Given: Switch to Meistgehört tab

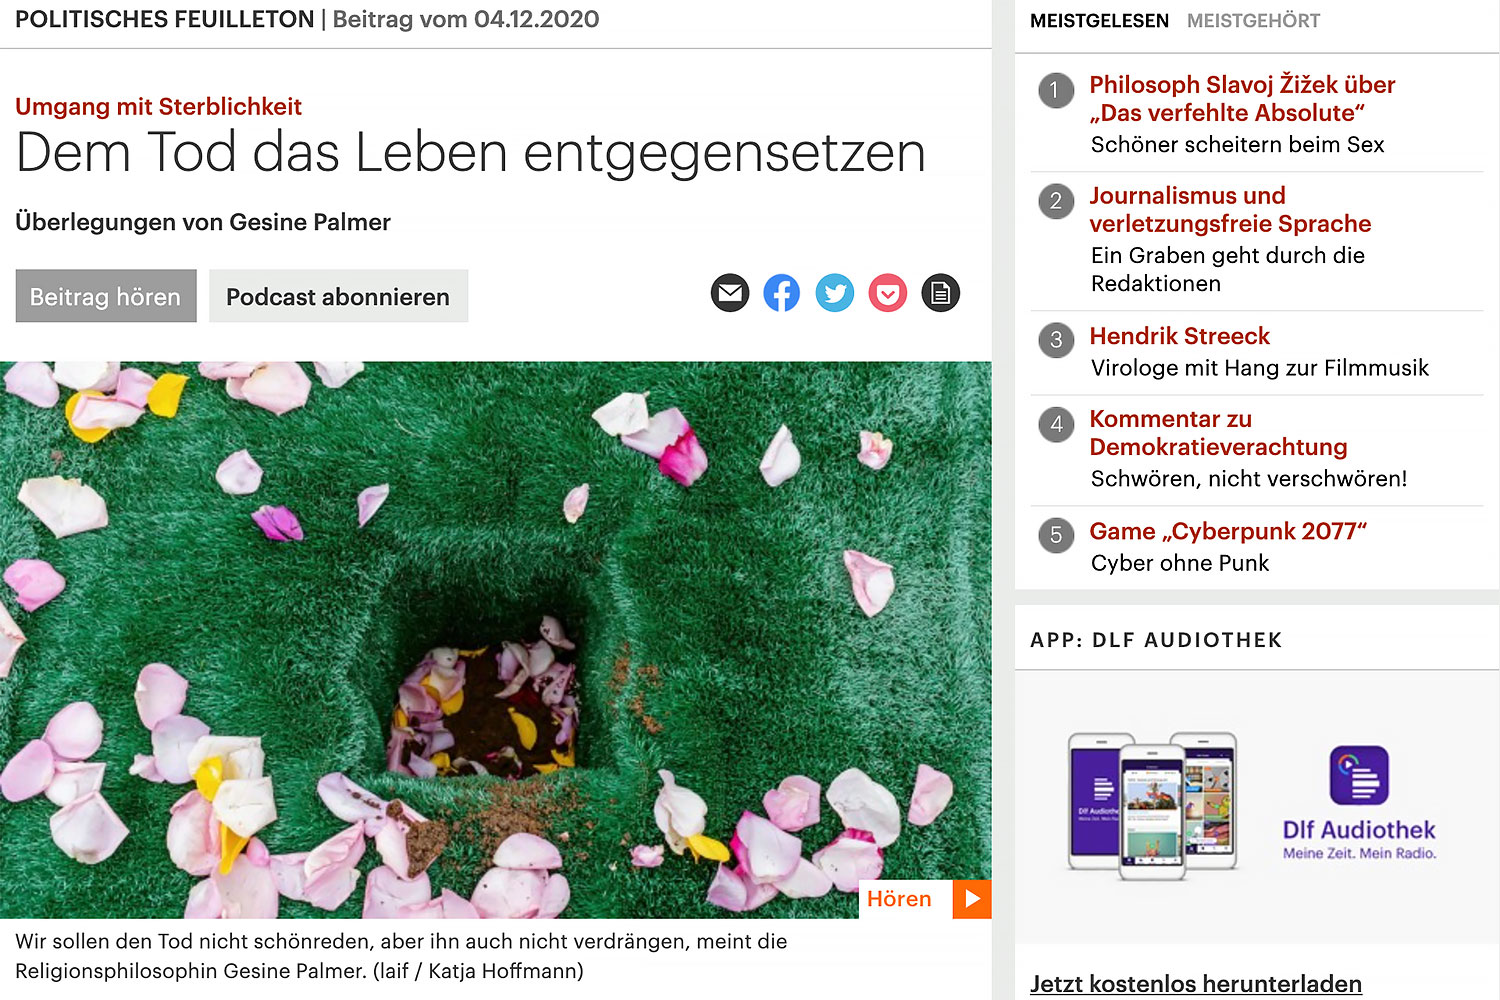Looking at the screenshot, I should tap(1253, 21).
